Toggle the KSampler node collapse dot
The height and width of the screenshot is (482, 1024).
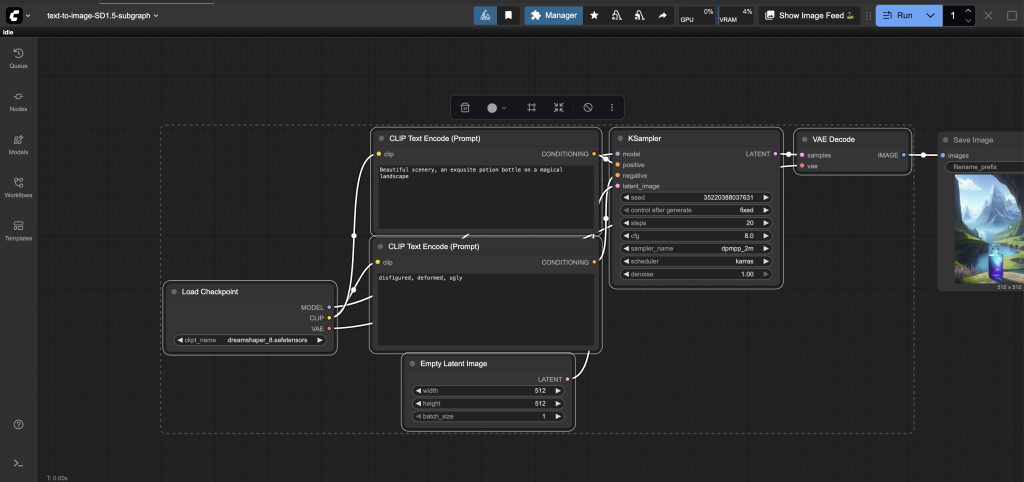(x=620, y=139)
